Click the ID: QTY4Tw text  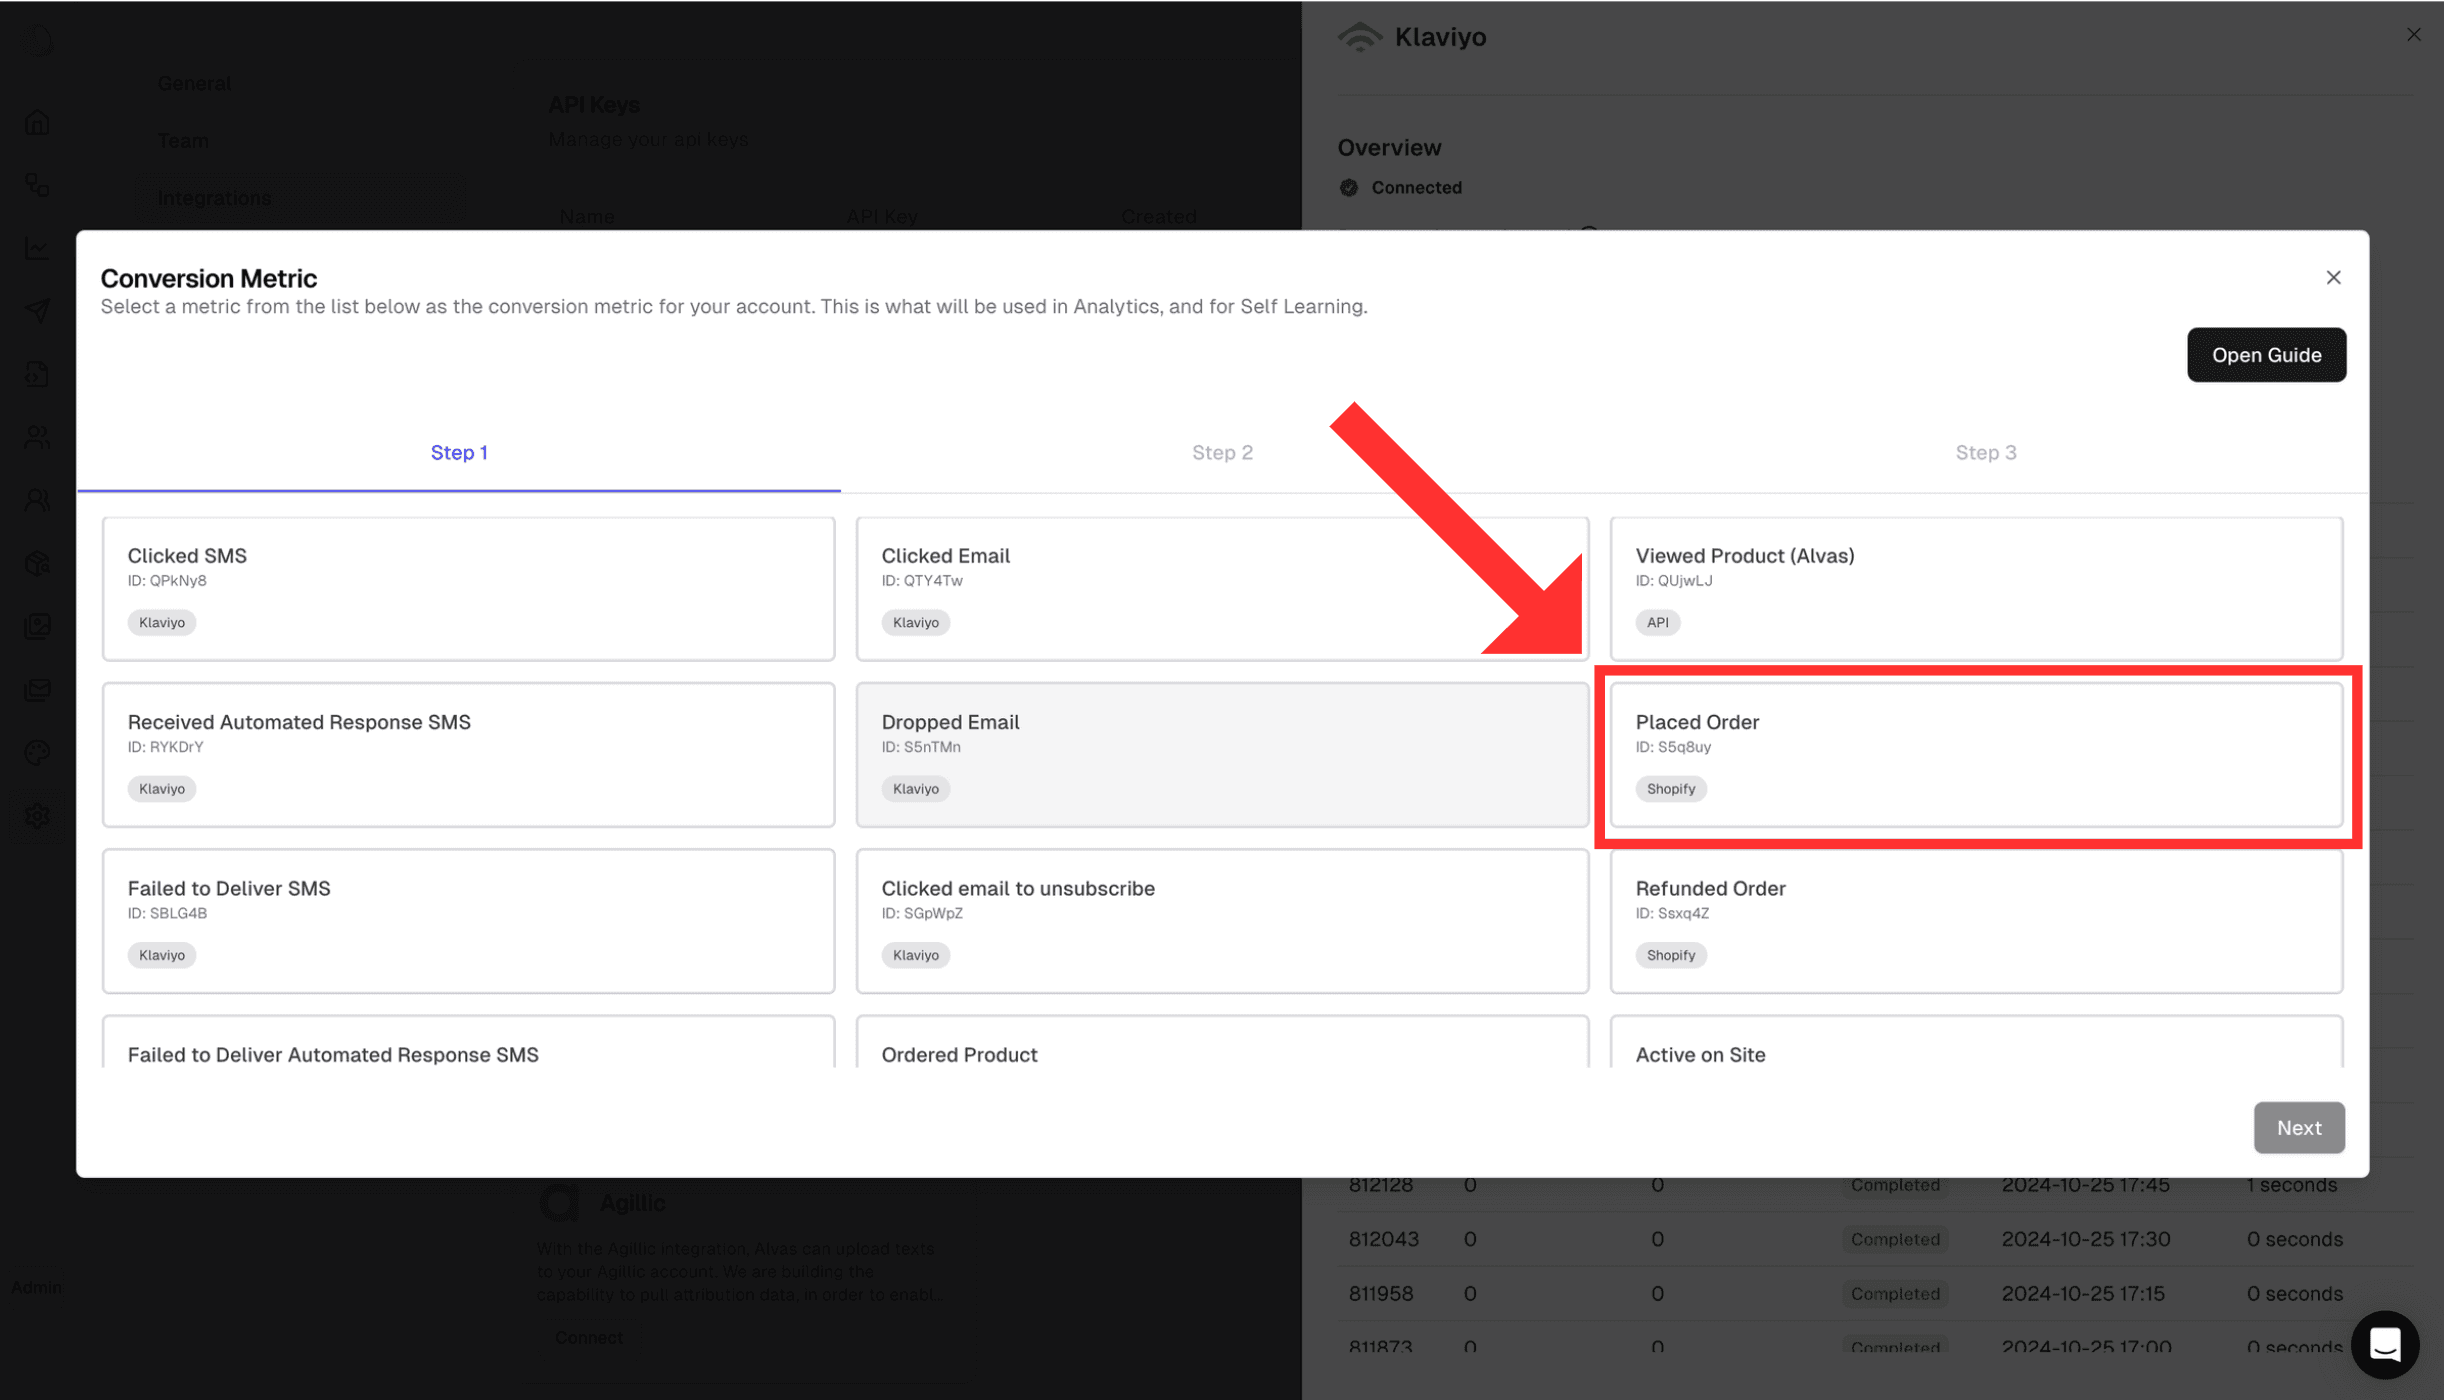(x=922, y=581)
